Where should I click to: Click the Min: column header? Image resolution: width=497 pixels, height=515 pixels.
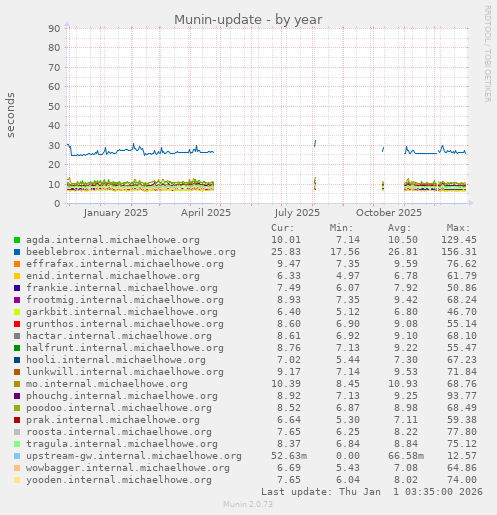coord(341,228)
